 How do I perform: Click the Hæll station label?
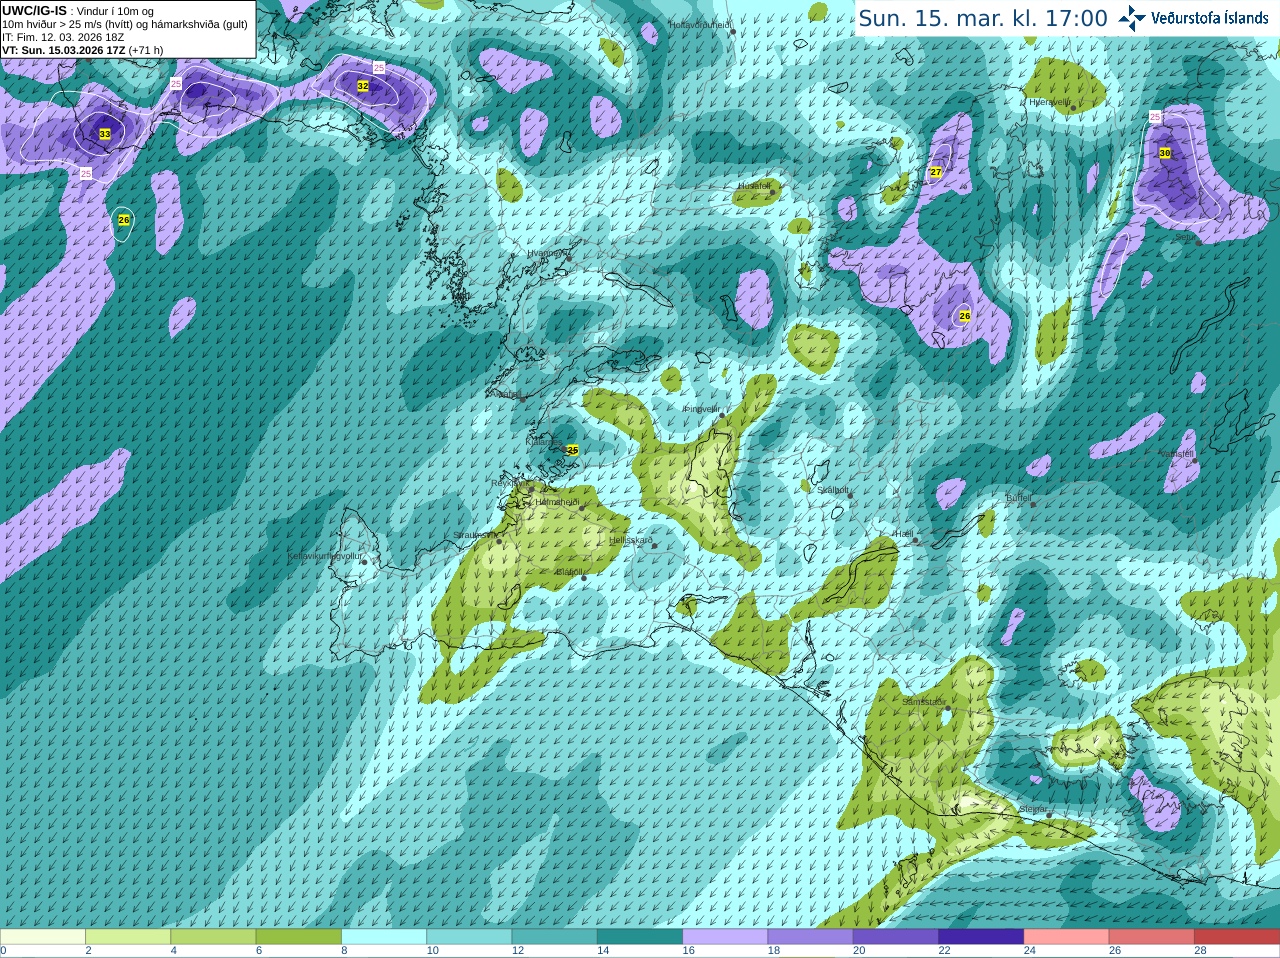point(904,534)
